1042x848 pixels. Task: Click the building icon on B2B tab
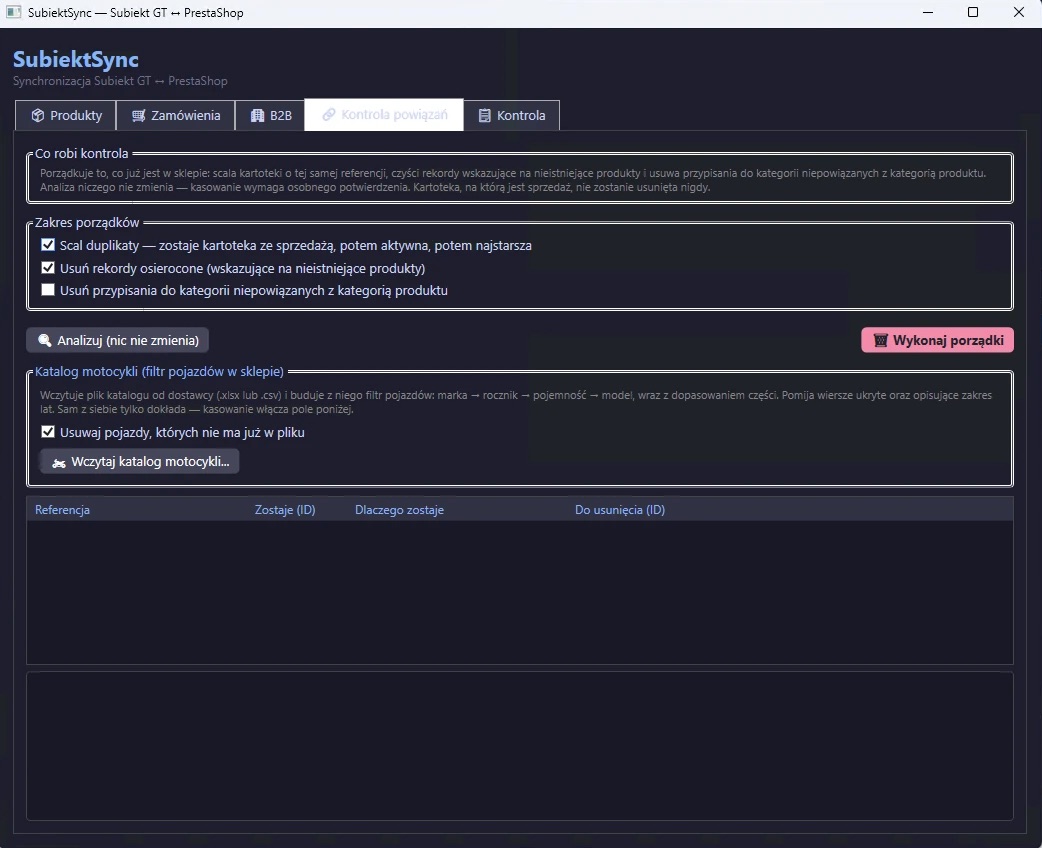click(257, 116)
